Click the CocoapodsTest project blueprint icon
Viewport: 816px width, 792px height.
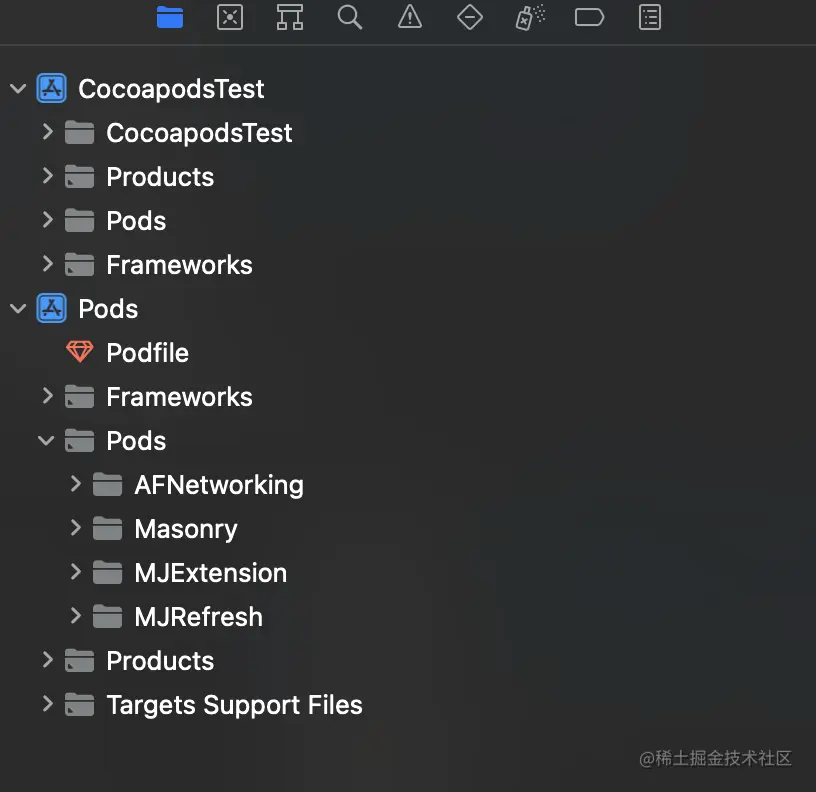tap(52, 88)
